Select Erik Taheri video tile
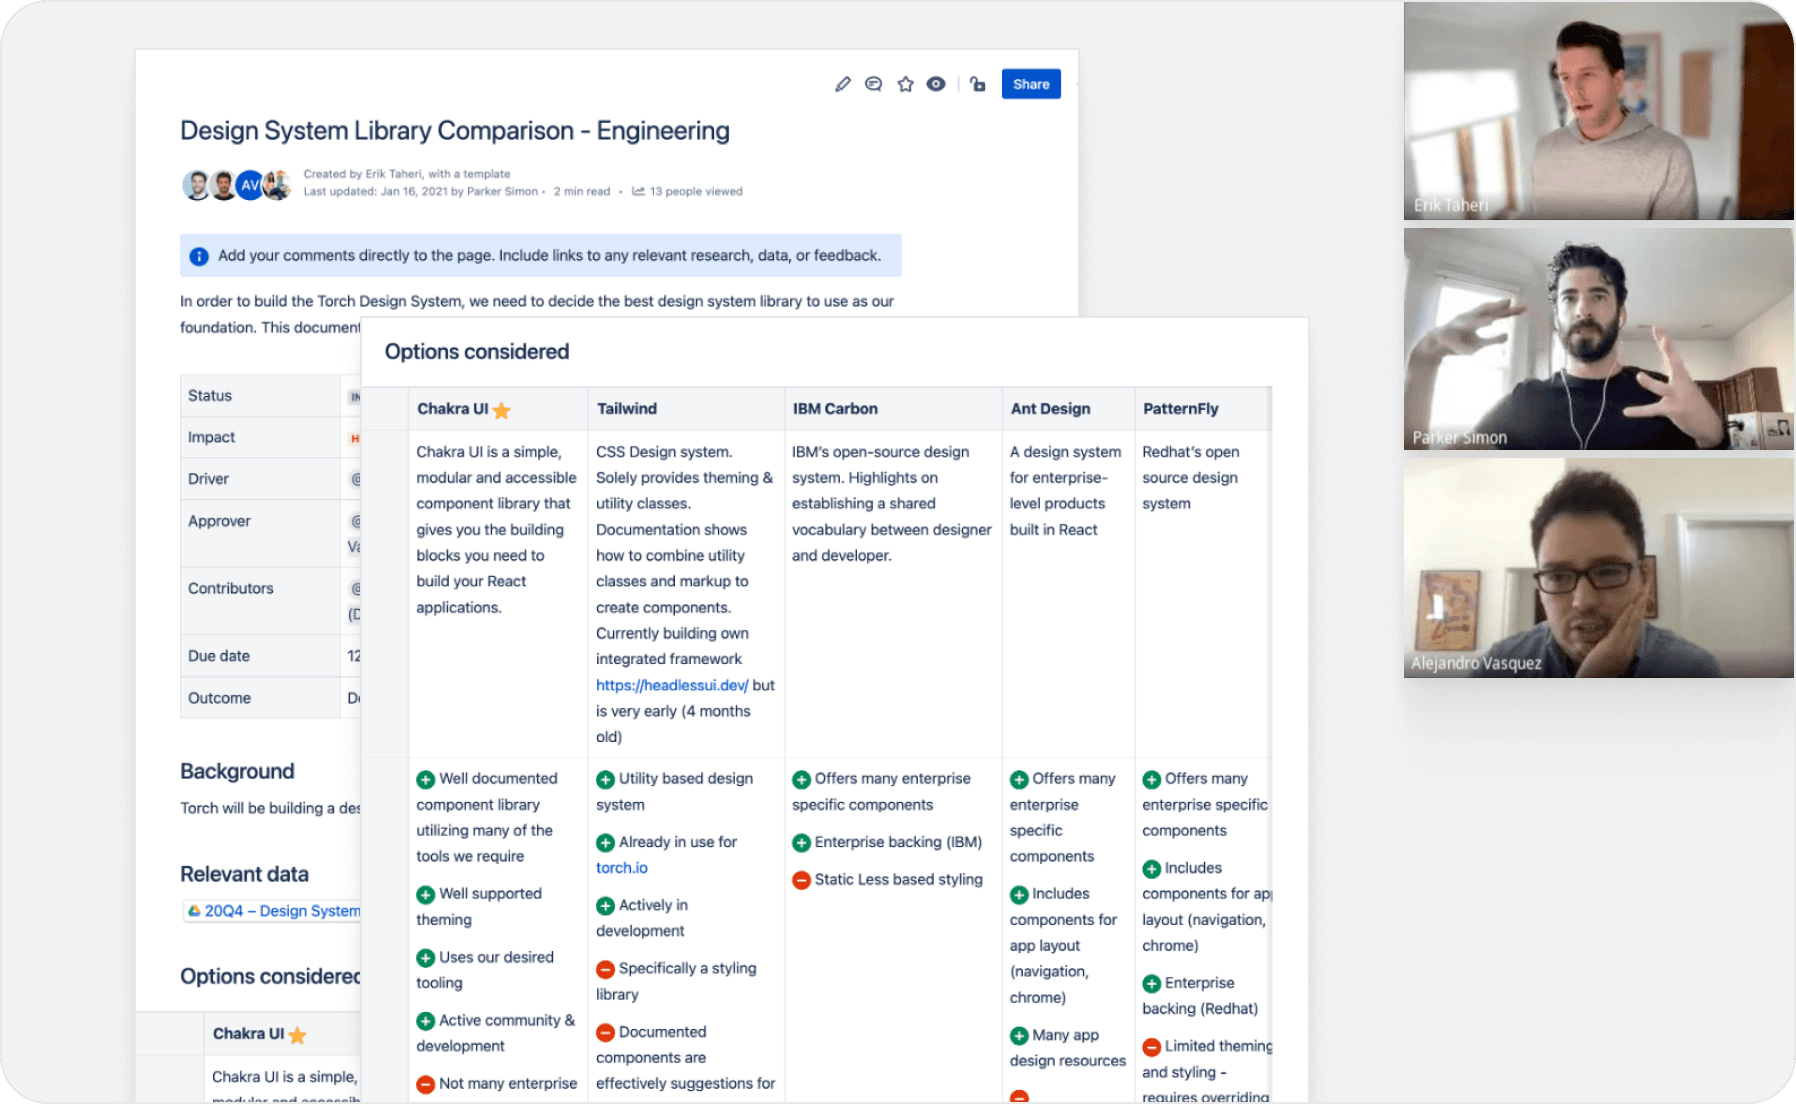 point(1598,110)
